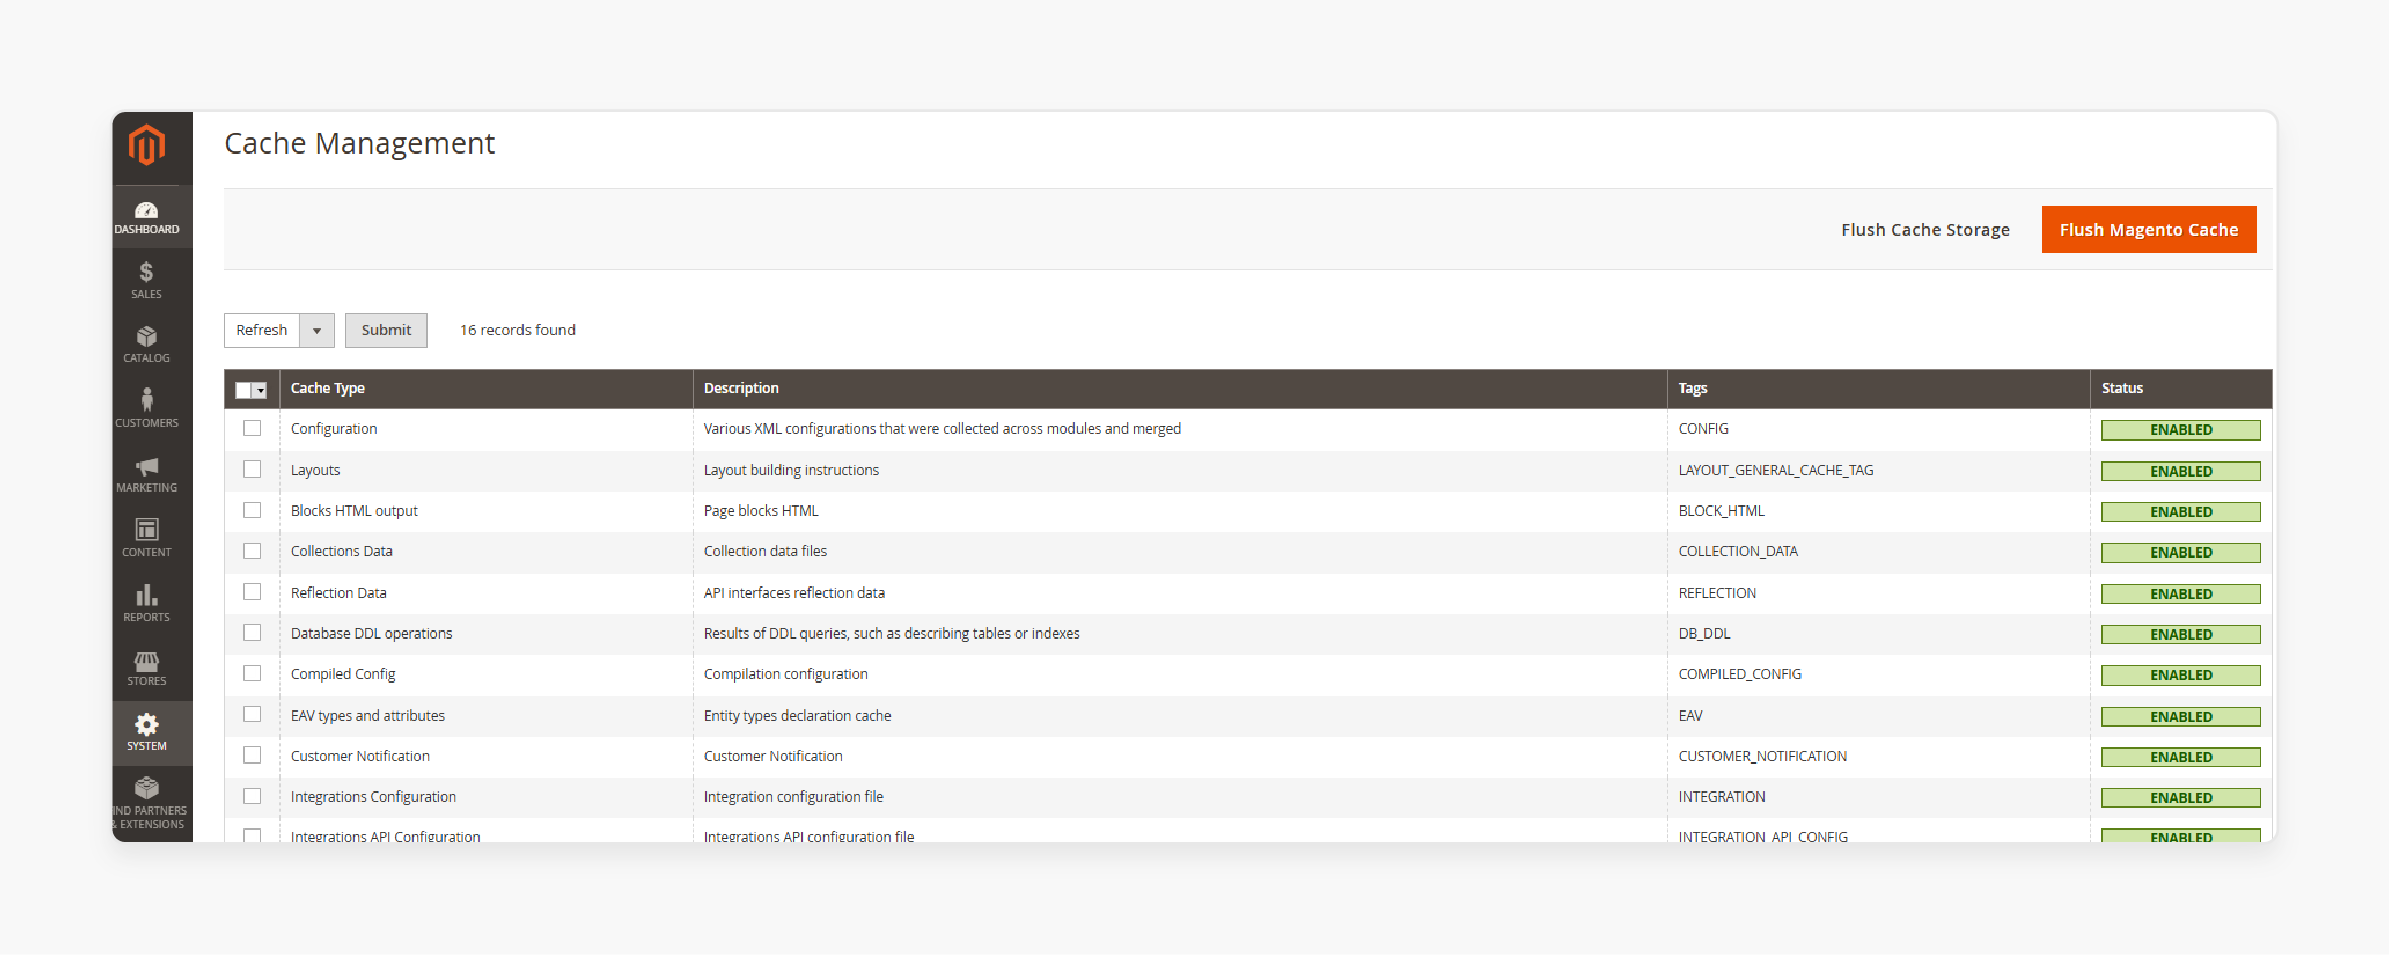2389x955 pixels.
Task: Click 'Entity types declaration cache' description
Action: 797,716
